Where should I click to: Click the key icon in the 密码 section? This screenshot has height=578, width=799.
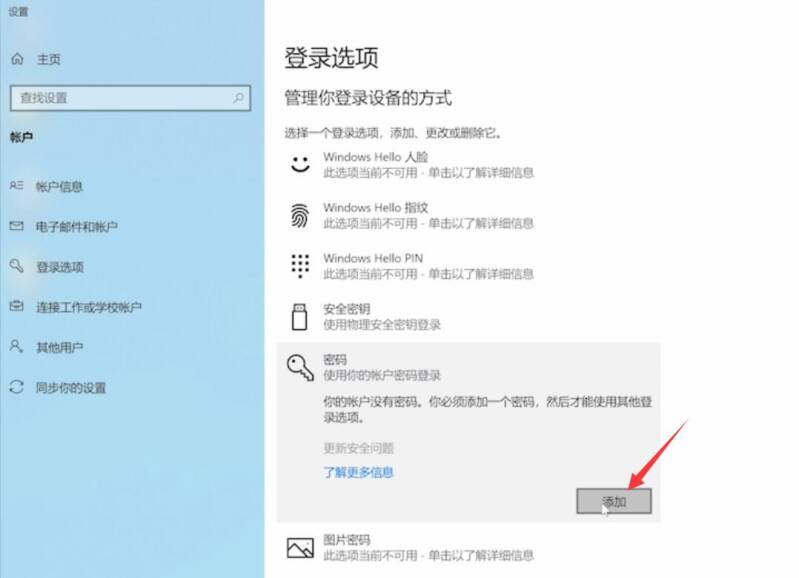coord(300,367)
